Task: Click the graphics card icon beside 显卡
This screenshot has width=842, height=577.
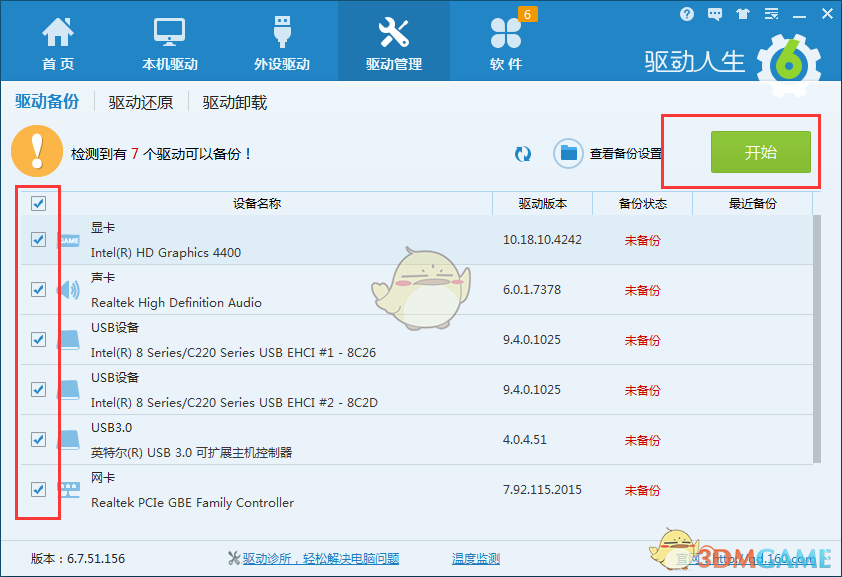Action: click(x=69, y=240)
